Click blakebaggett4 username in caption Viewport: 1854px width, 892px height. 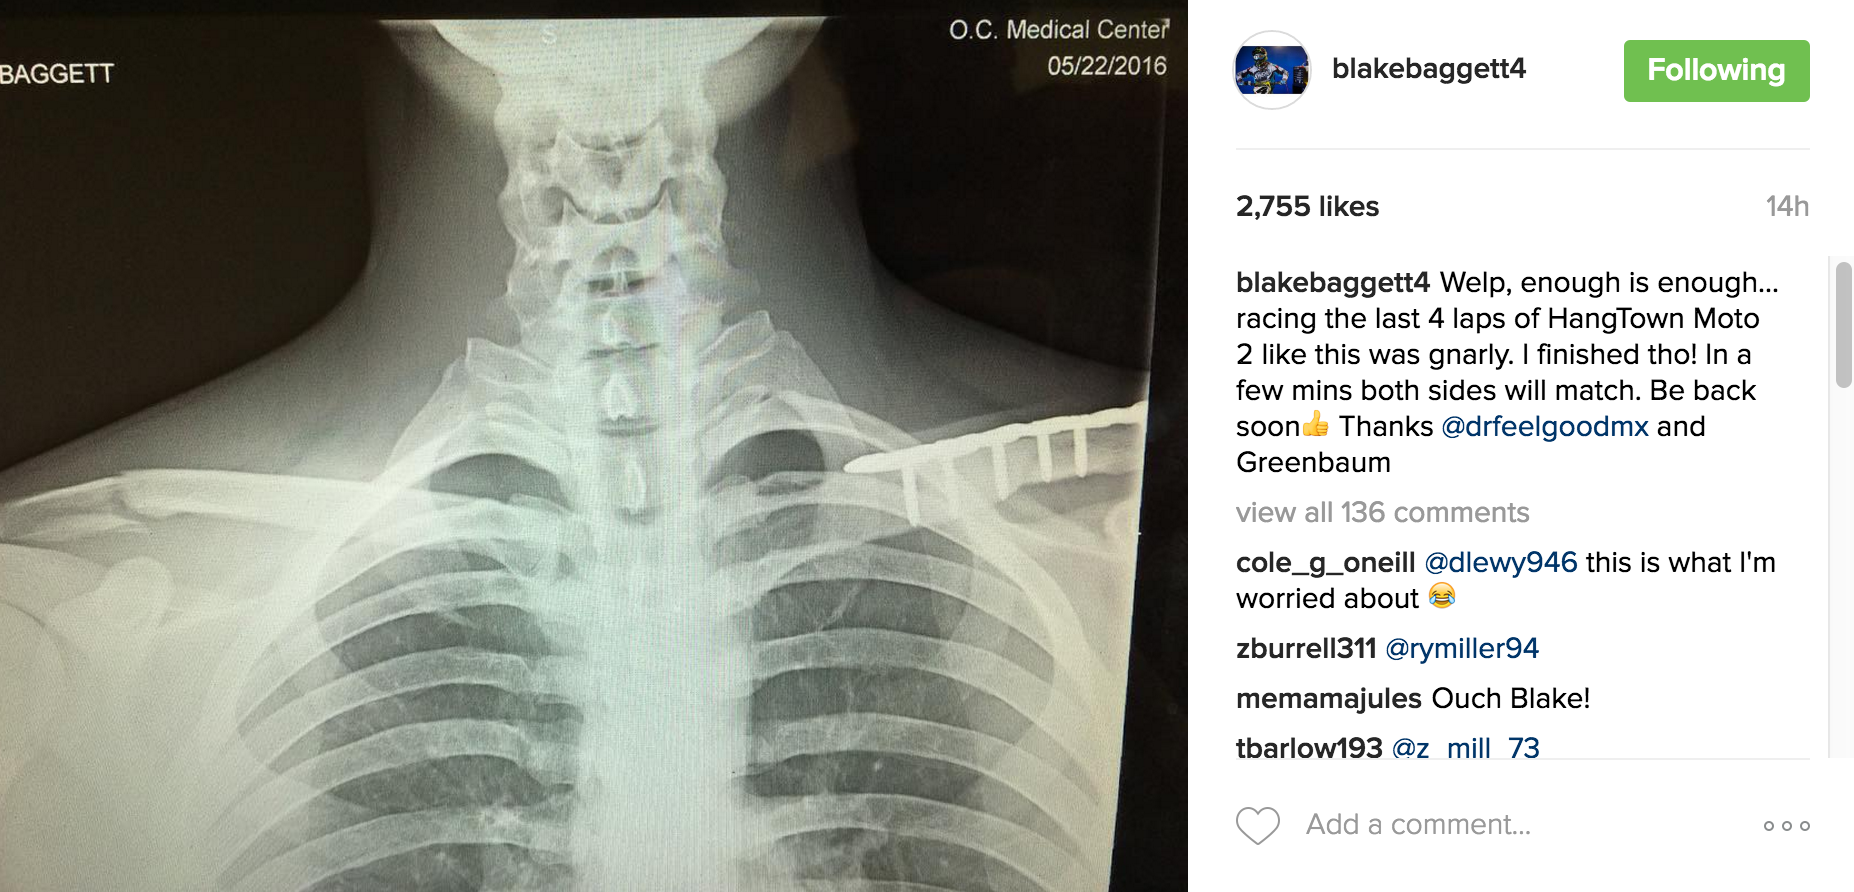tap(1333, 282)
